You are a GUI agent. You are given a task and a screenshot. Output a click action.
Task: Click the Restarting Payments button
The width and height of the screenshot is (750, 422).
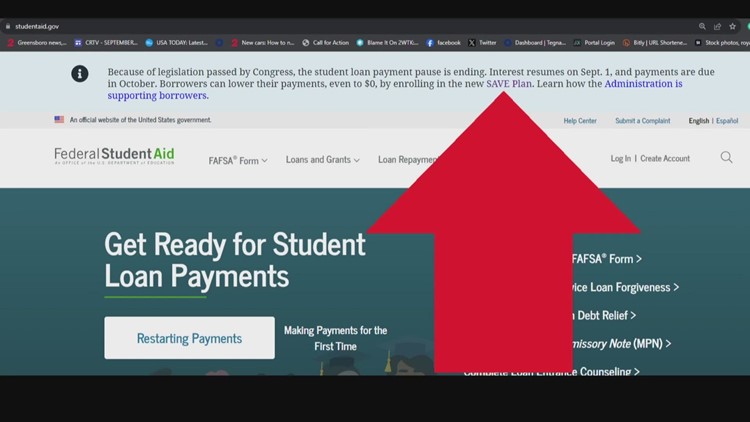coord(189,338)
